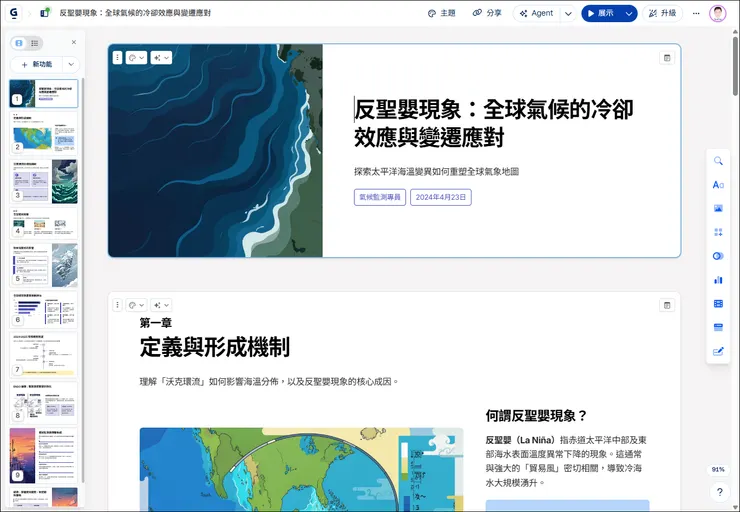
Task: Select slide 5 thumbnail
Action: (43, 265)
